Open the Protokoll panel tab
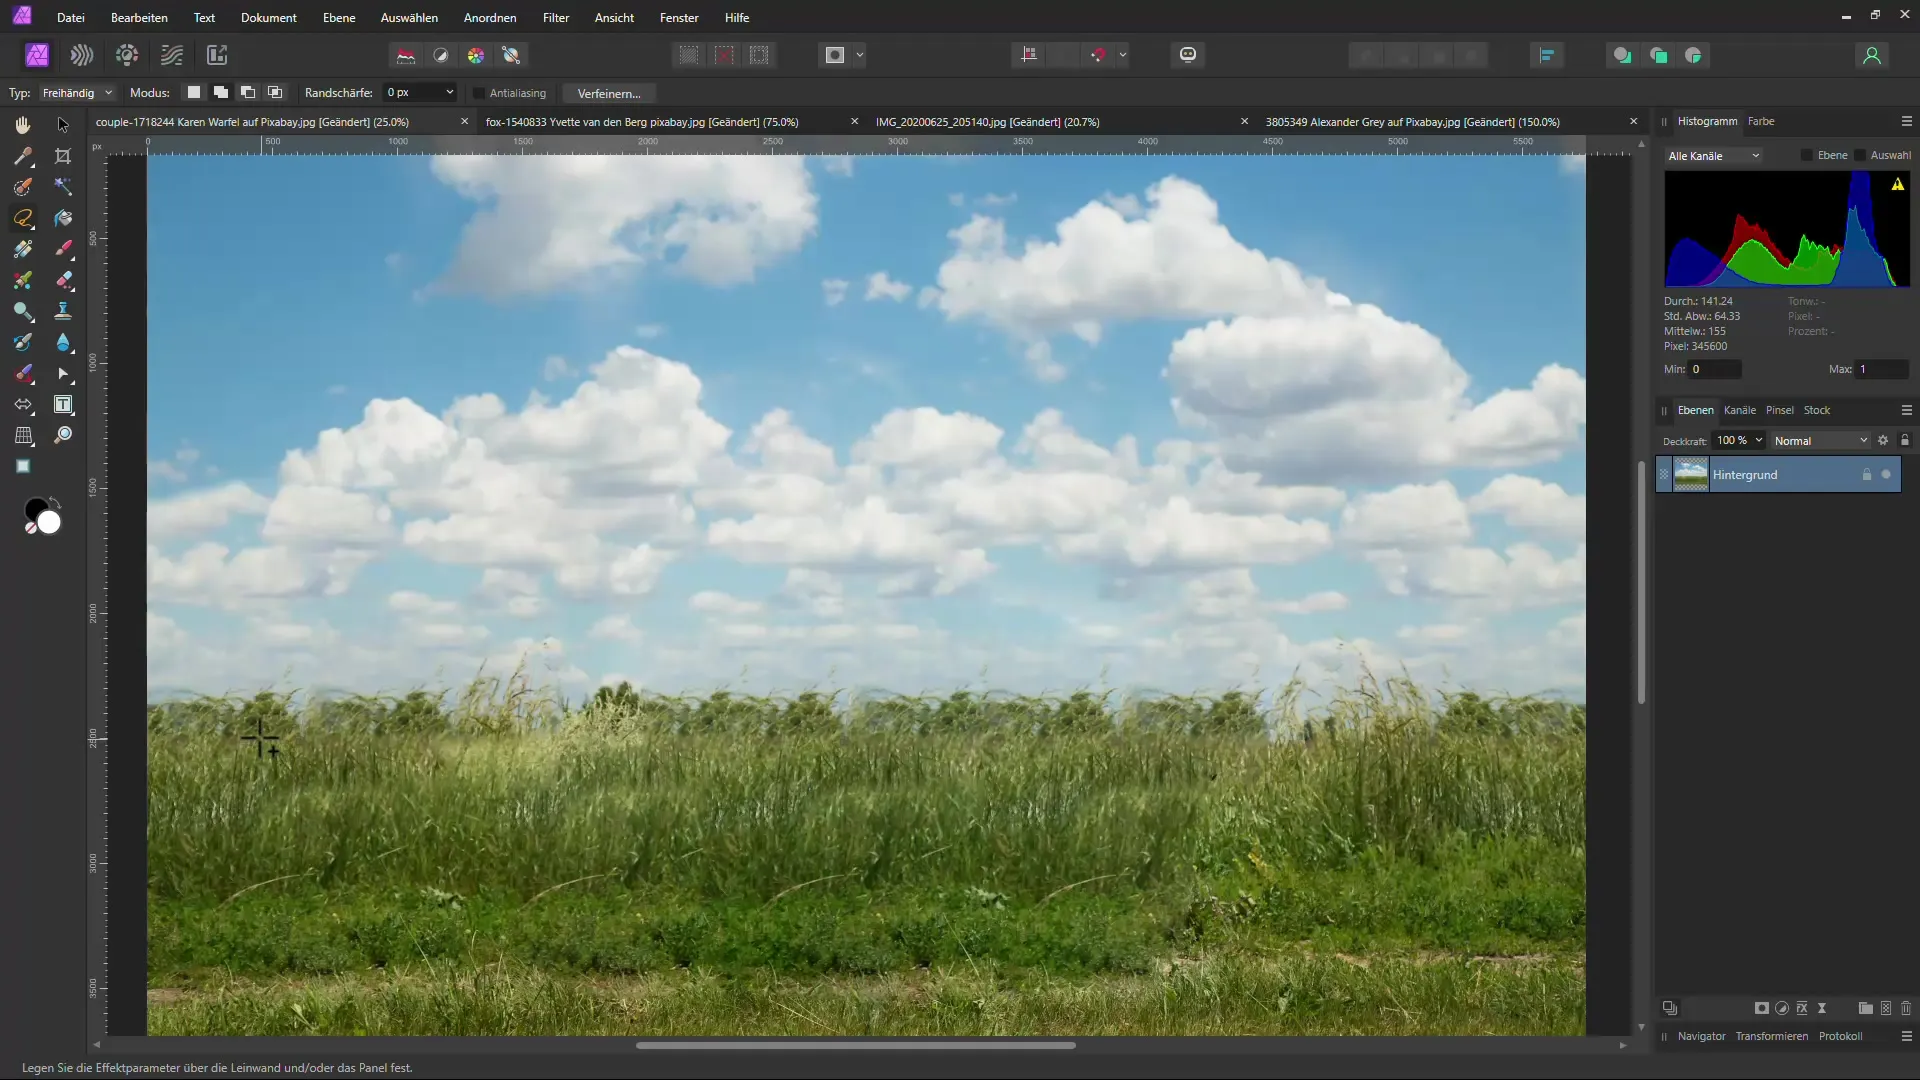The image size is (1920, 1080). (x=1840, y=1036)
